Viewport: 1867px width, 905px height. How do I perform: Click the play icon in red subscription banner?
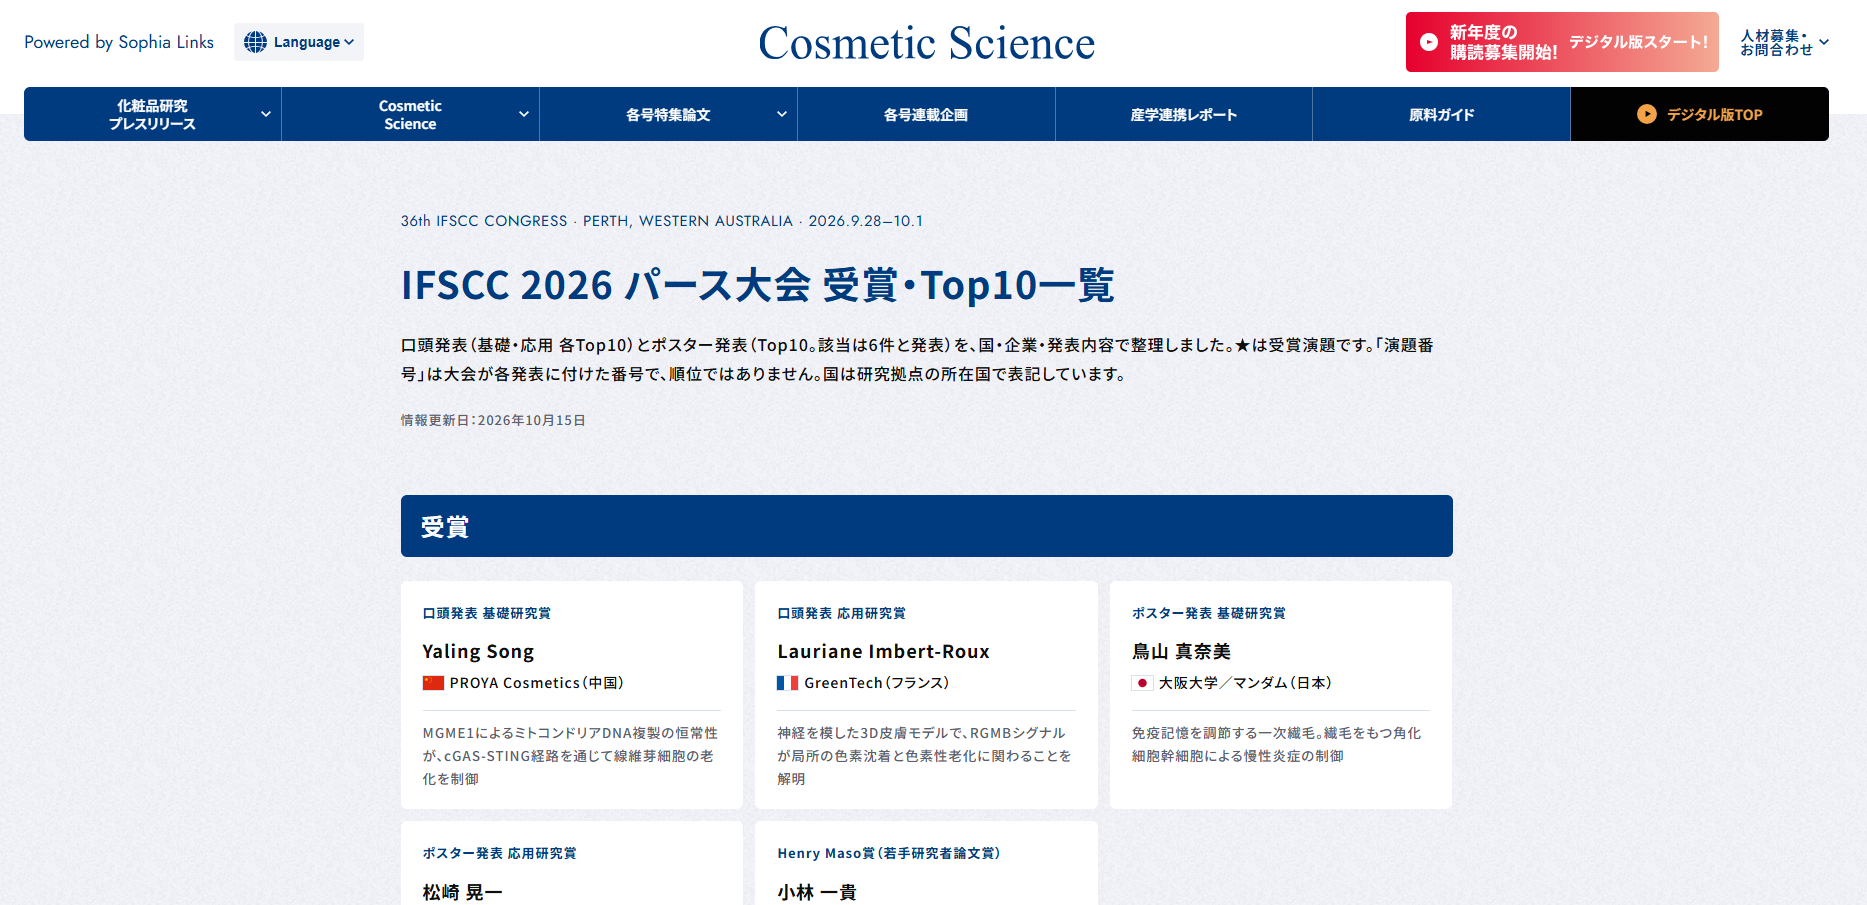tap(1429, 42)
